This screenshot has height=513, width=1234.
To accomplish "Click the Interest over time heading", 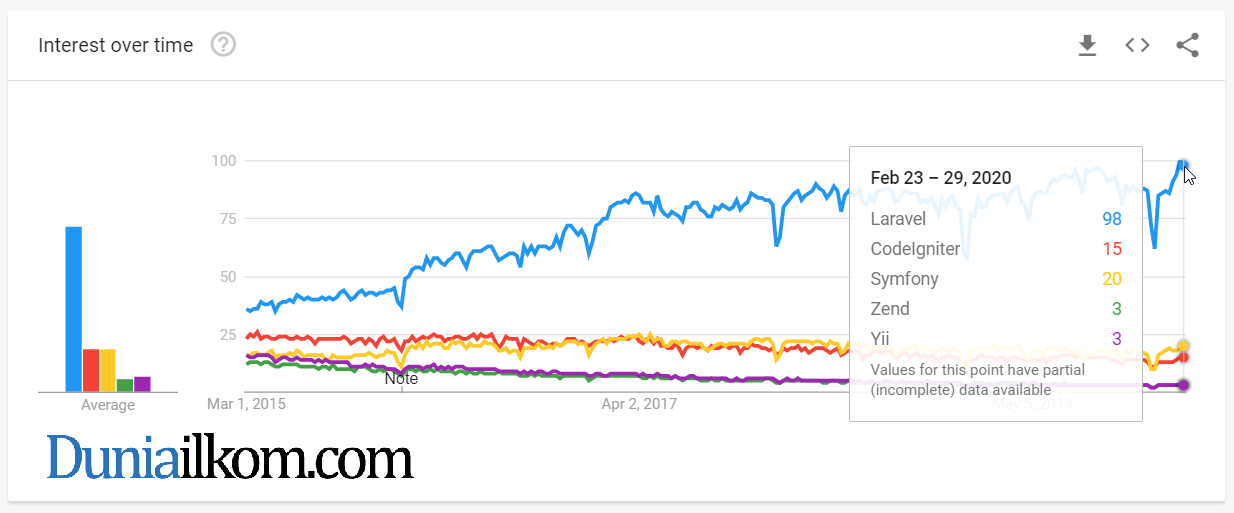I will [x=116, y=45].
